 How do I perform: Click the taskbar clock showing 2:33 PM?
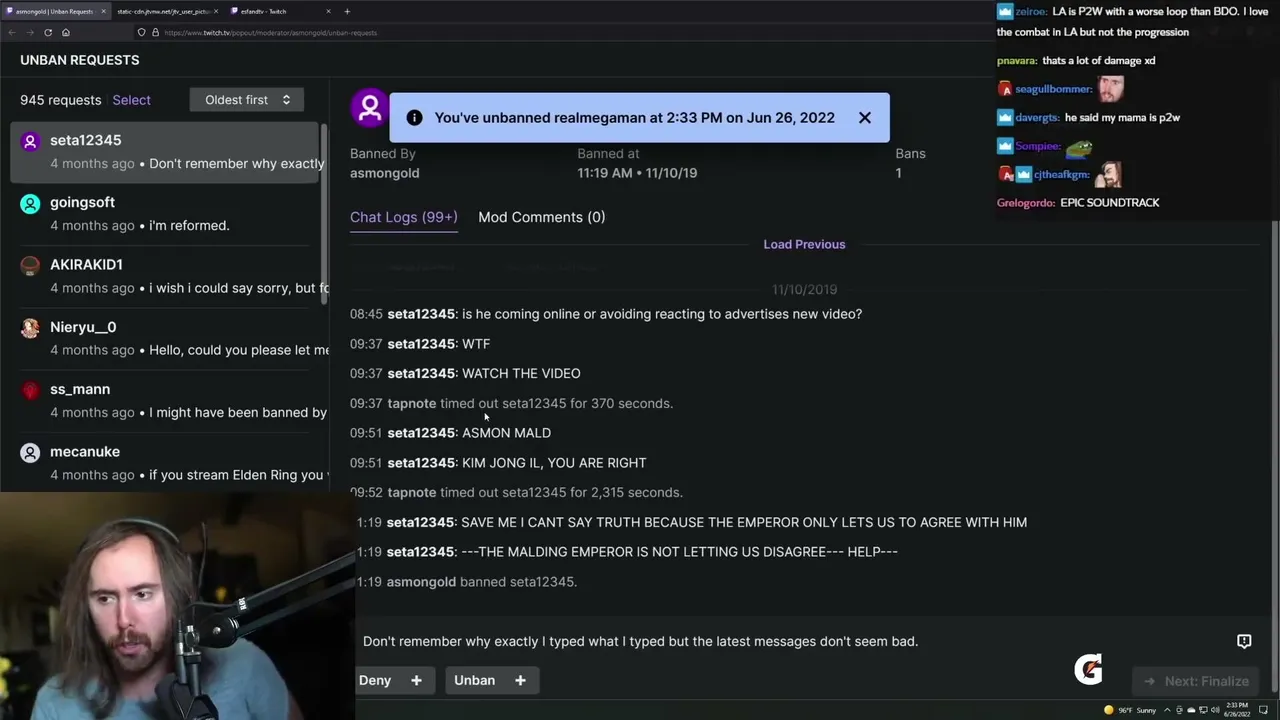(1238, 710)
